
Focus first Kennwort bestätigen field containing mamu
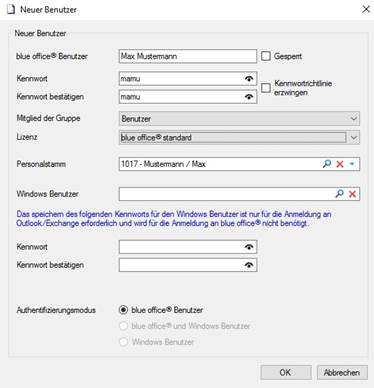pyautogui.click(x=188, y=97)
